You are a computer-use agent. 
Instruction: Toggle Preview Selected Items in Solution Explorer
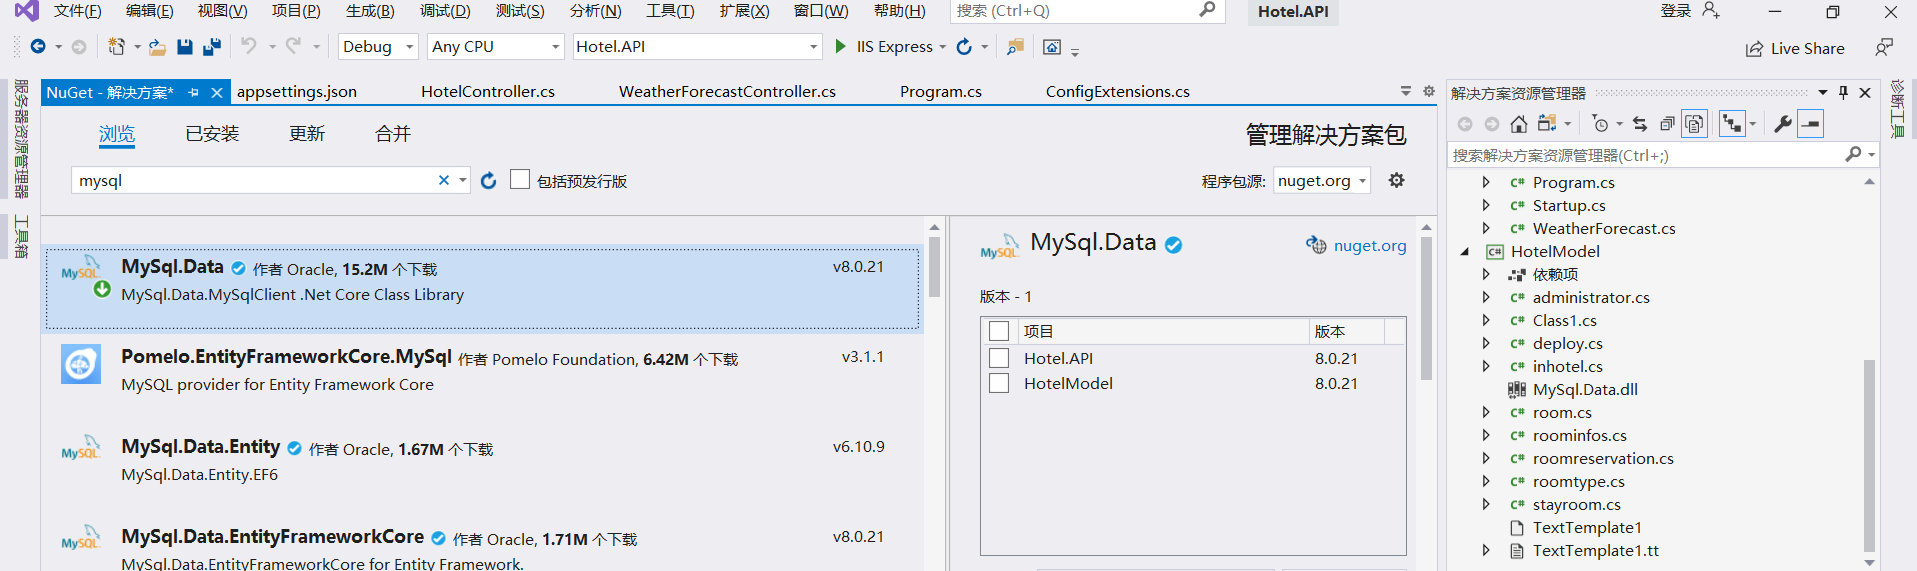point(1811,124)
